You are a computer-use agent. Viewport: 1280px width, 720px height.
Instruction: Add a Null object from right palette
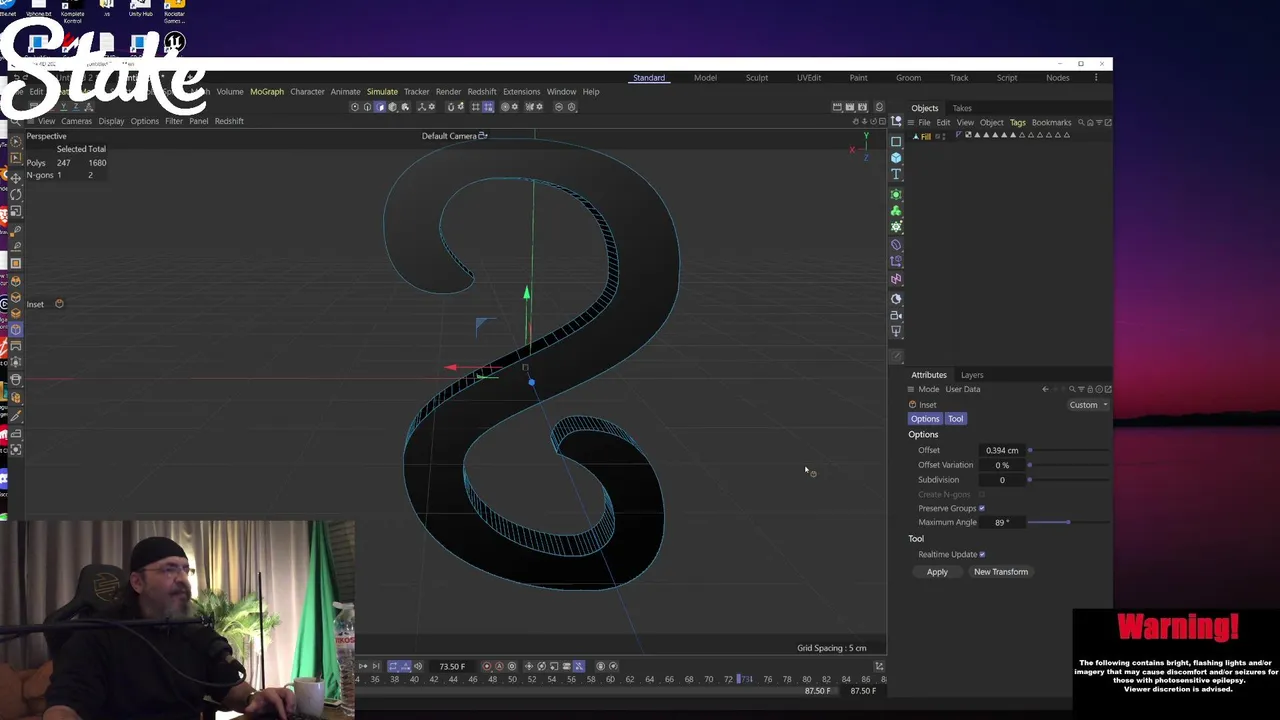coord(896,121)
